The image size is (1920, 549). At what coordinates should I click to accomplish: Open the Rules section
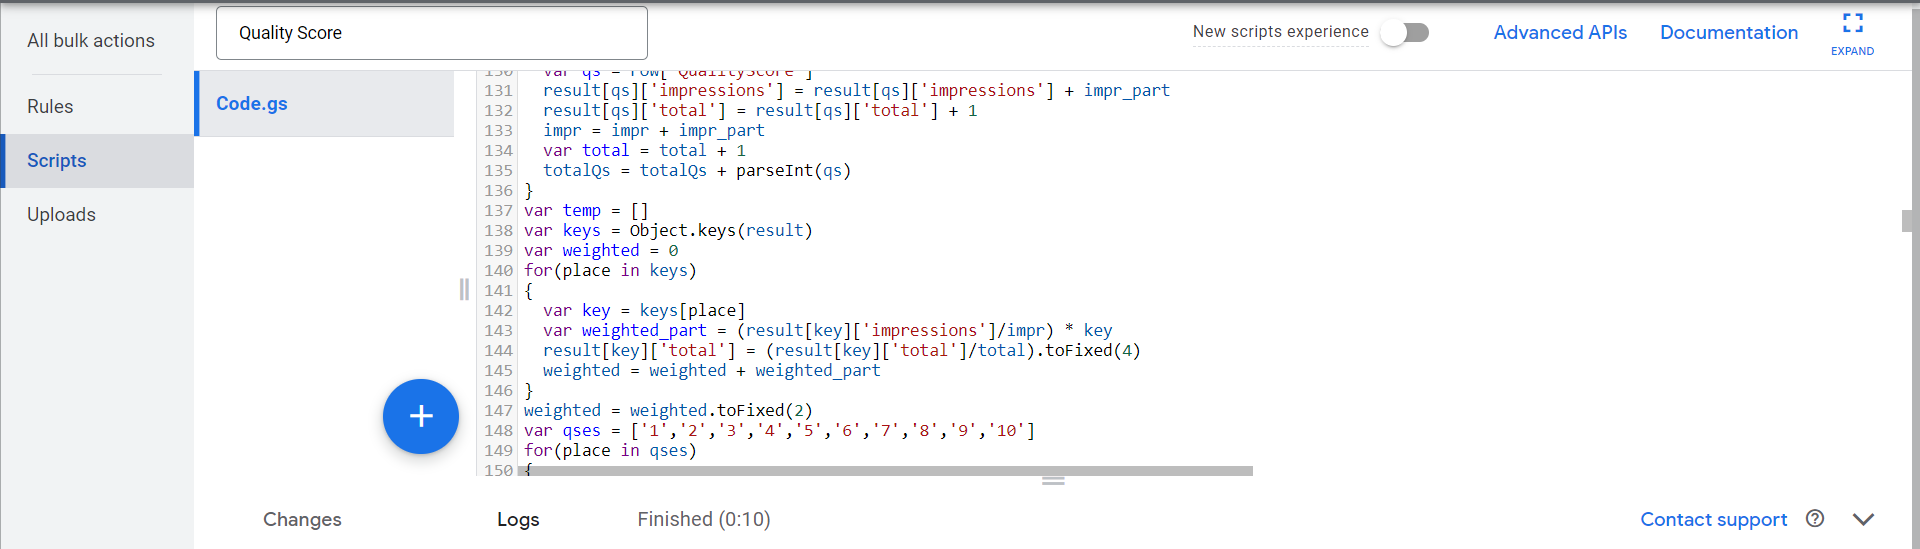(50, 106)
